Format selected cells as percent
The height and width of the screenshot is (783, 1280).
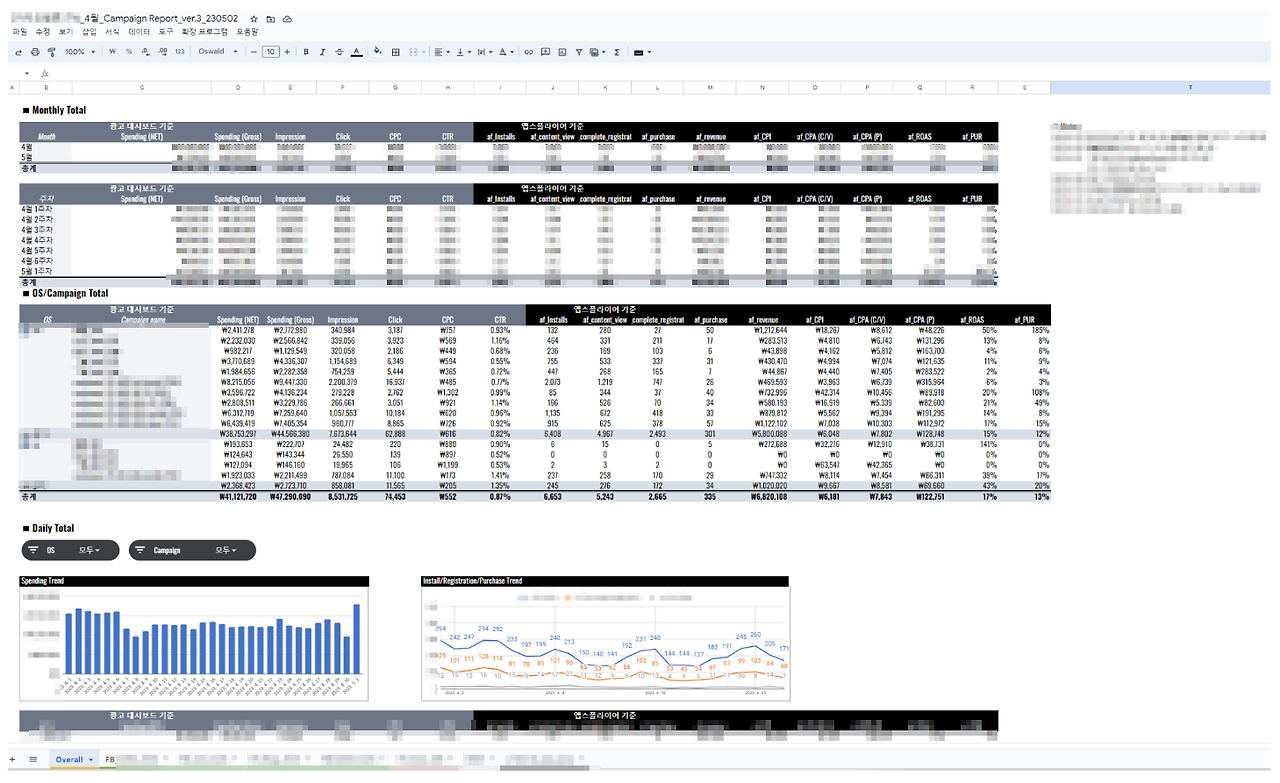click(129, 51)
